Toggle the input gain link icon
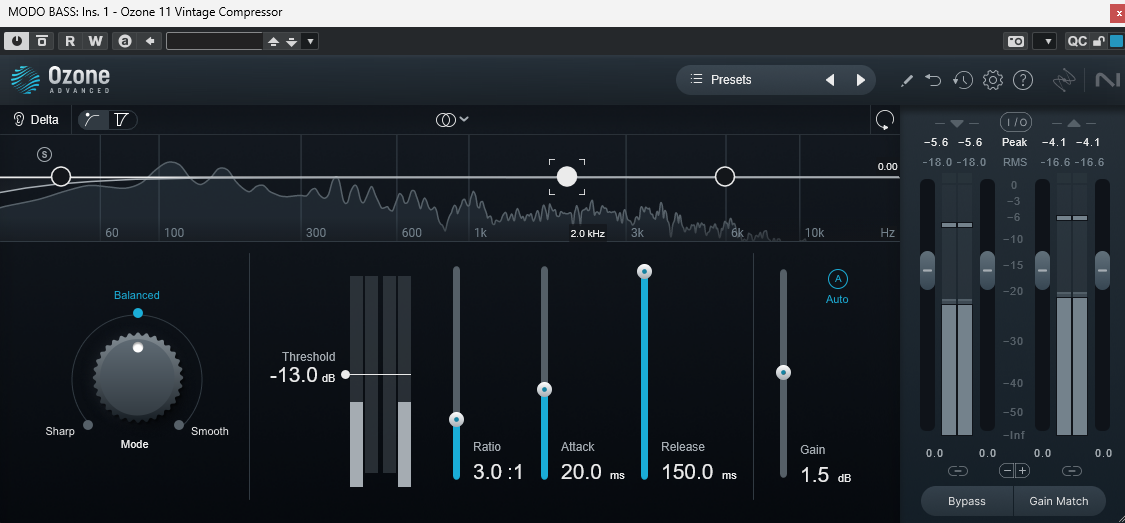Viewport: 1125px width, 523px height. pyautogui.click(x=958, y=471)
